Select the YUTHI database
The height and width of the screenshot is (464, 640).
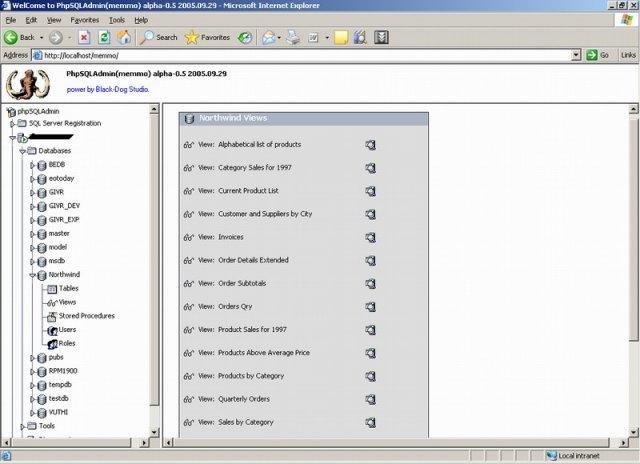(58, 412)
